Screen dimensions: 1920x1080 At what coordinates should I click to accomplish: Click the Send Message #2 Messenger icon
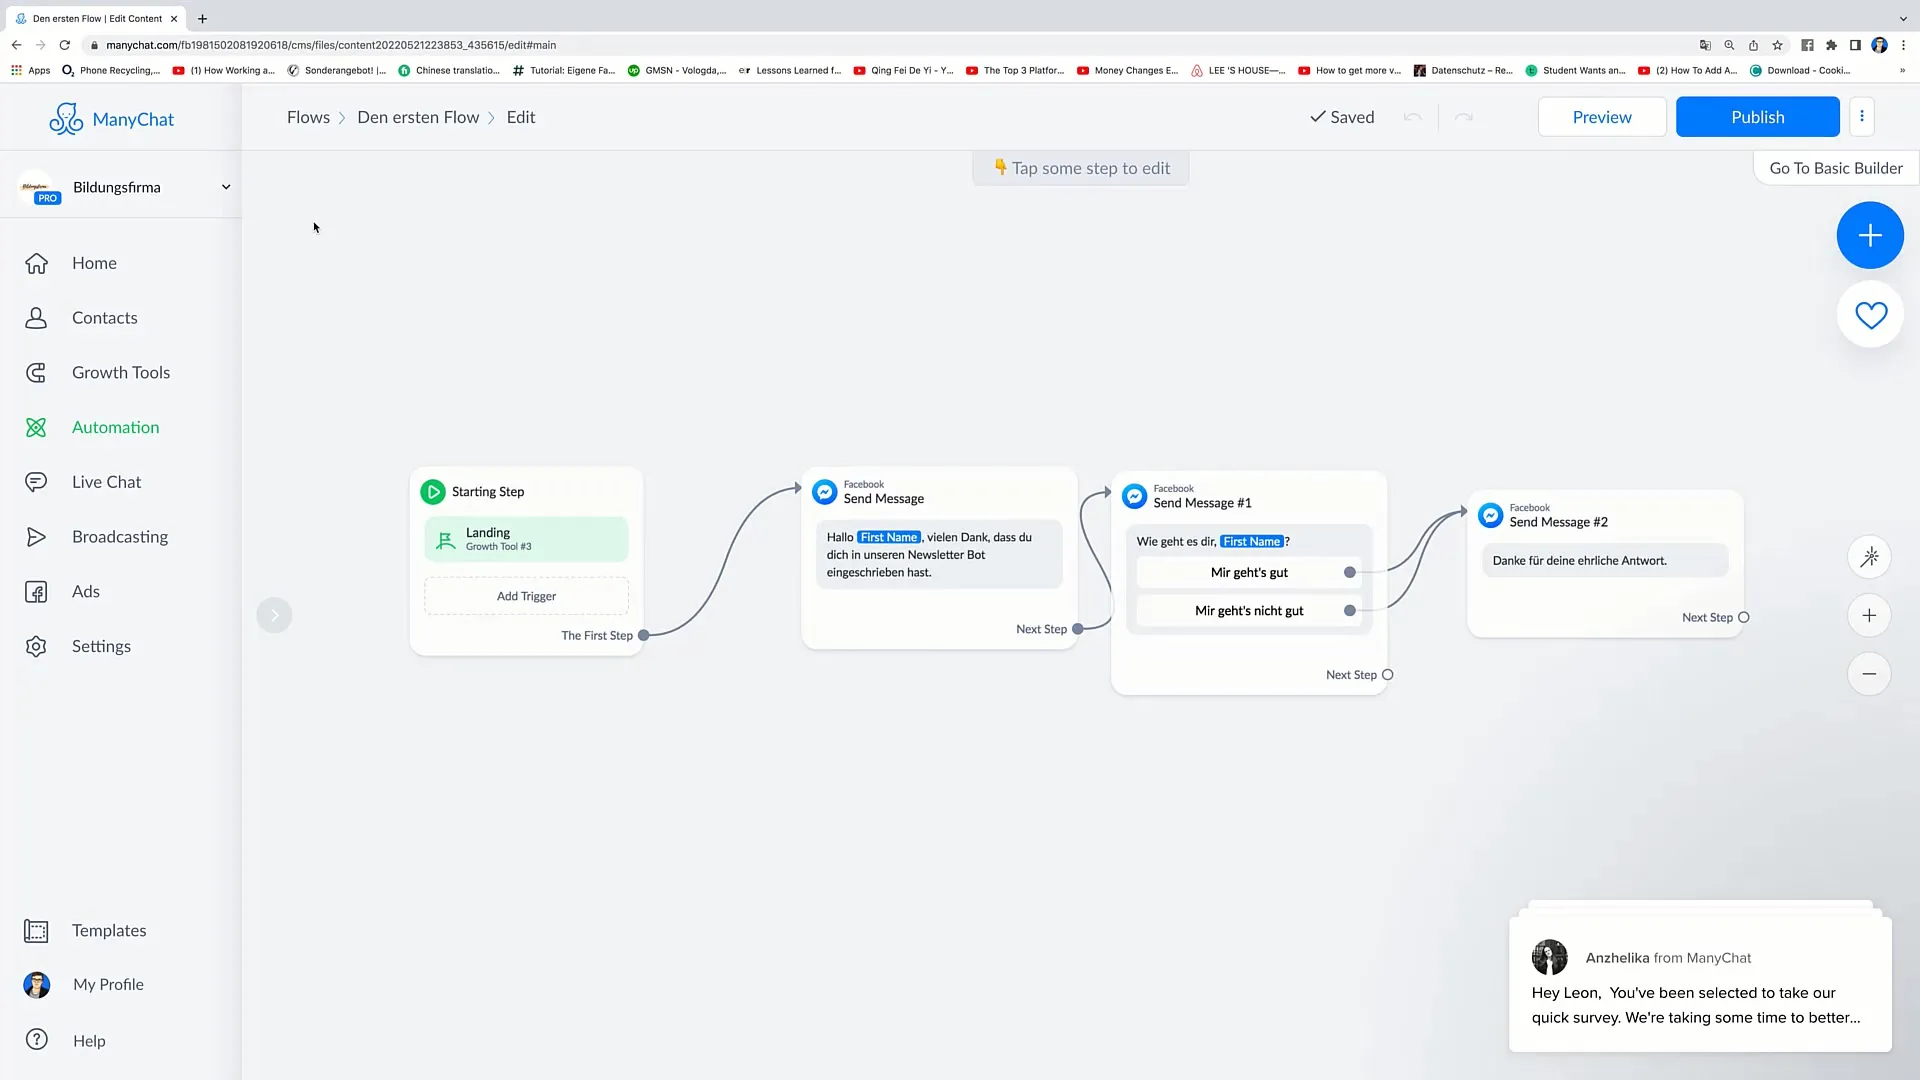[1490, 515]
